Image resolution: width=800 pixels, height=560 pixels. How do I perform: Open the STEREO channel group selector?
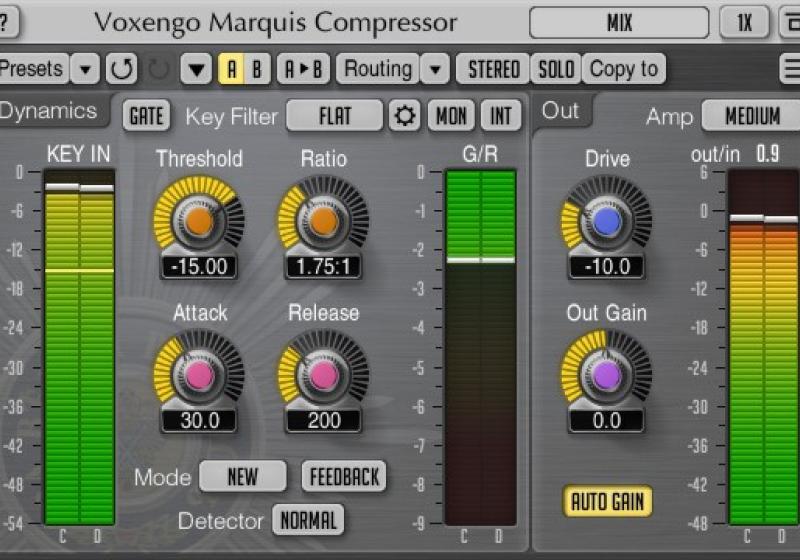click(493, 68)
